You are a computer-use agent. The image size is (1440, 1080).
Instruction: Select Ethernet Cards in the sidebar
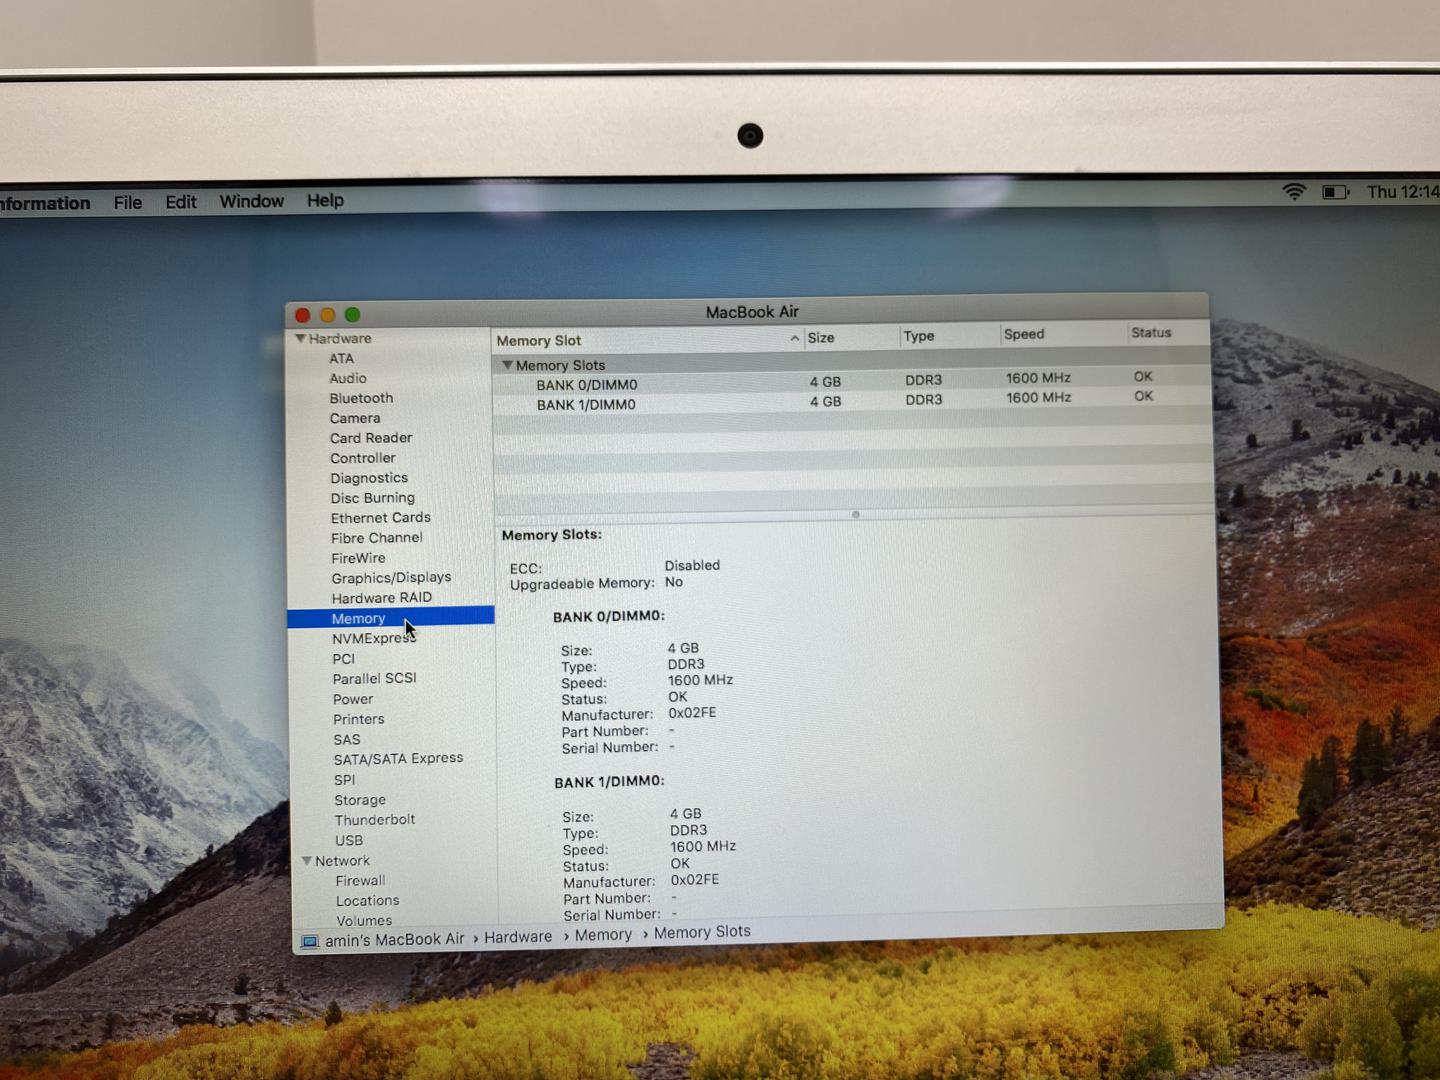pos(381,518)
